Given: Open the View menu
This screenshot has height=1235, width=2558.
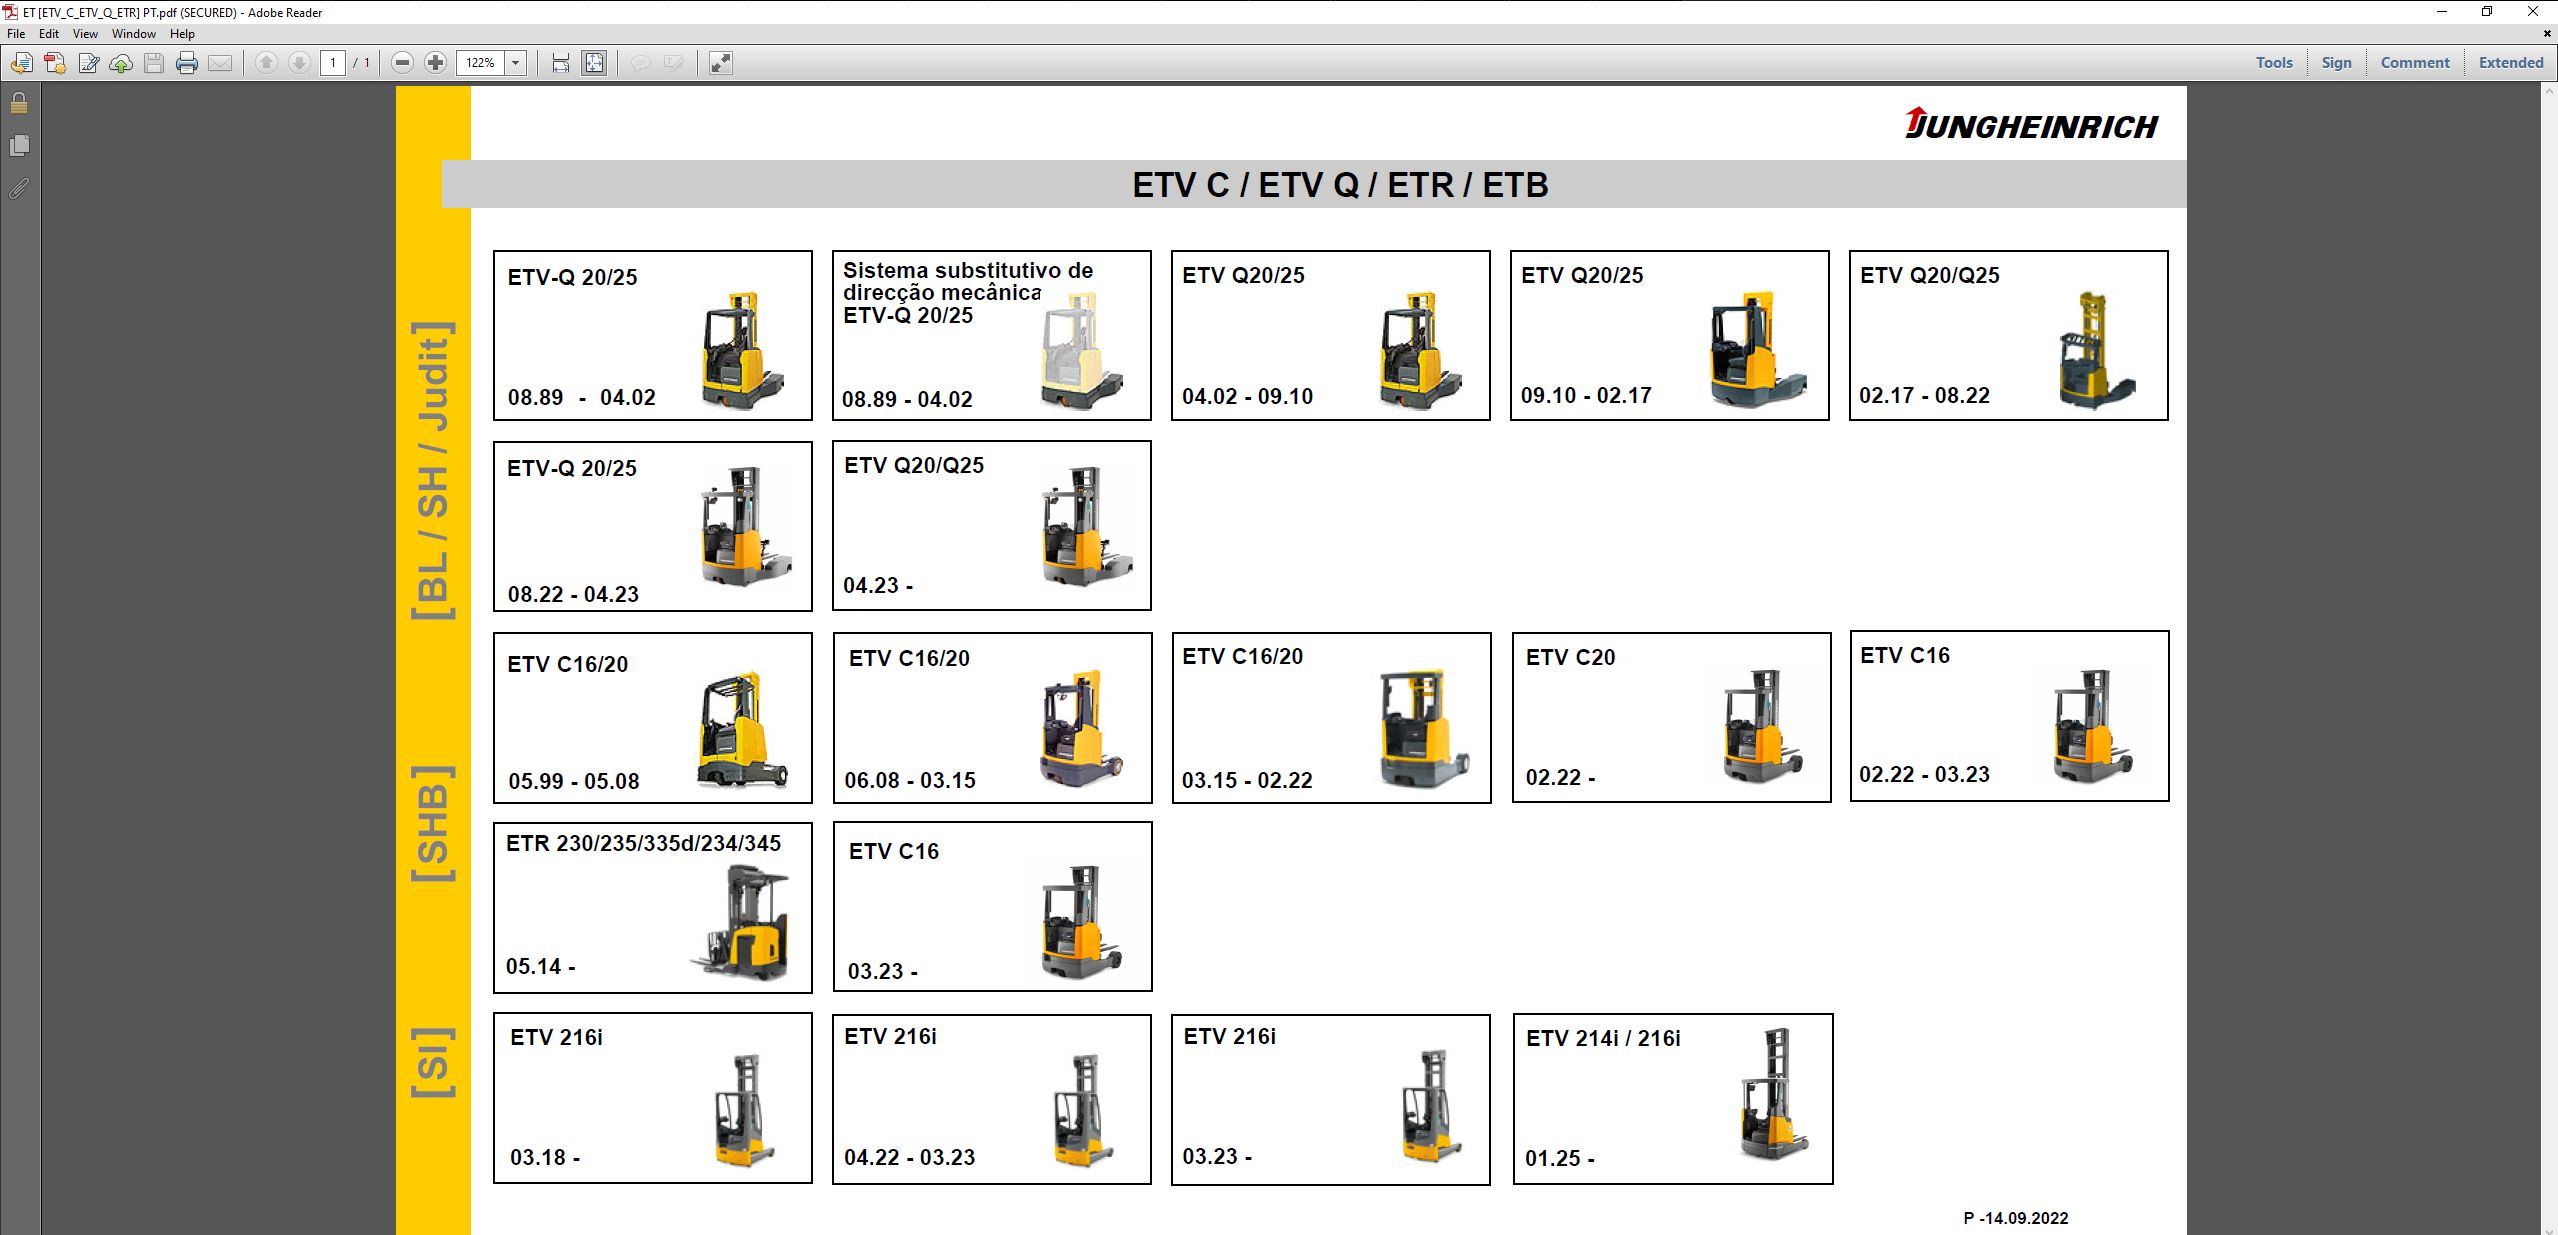Looking at the screenshot, I should pyautogui.click(x=85, y=33).
